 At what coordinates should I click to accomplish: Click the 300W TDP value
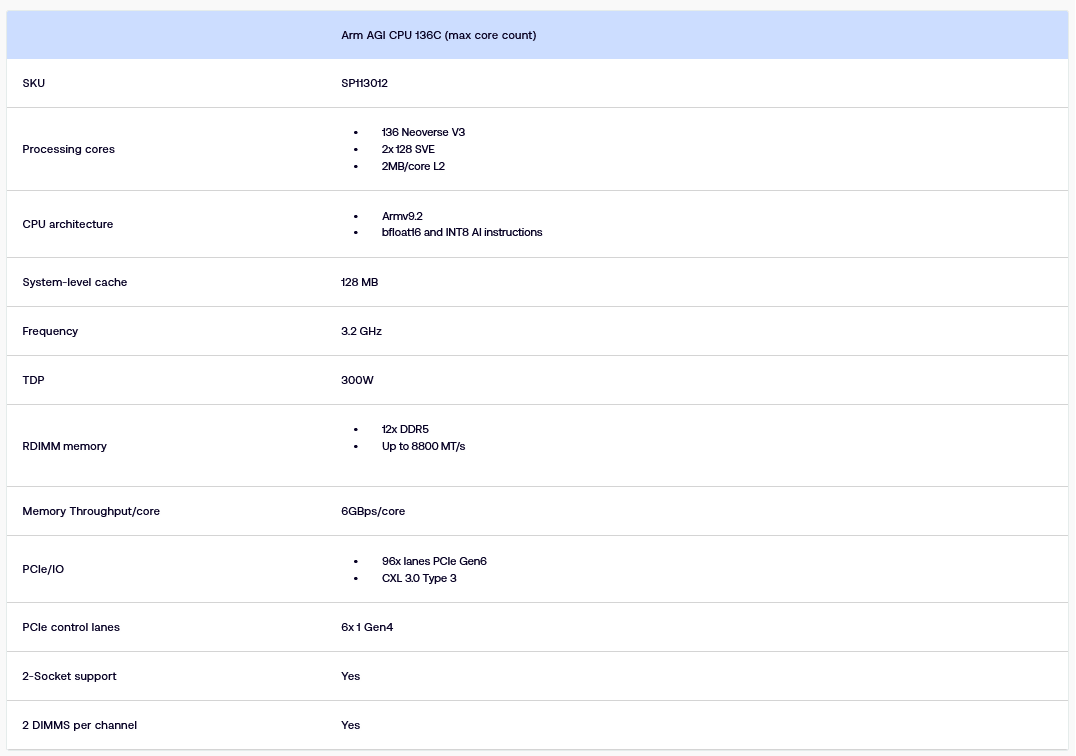click(x=357, y=380)
